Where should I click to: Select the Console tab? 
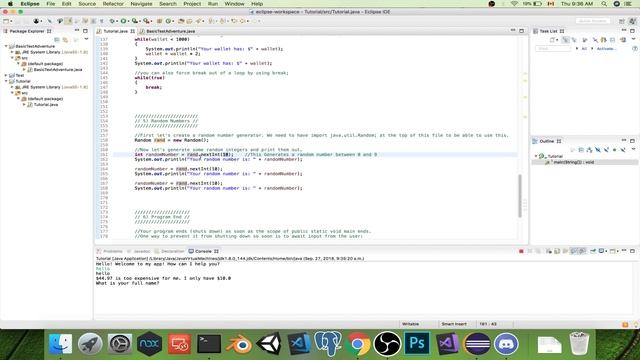pos(203,251)
